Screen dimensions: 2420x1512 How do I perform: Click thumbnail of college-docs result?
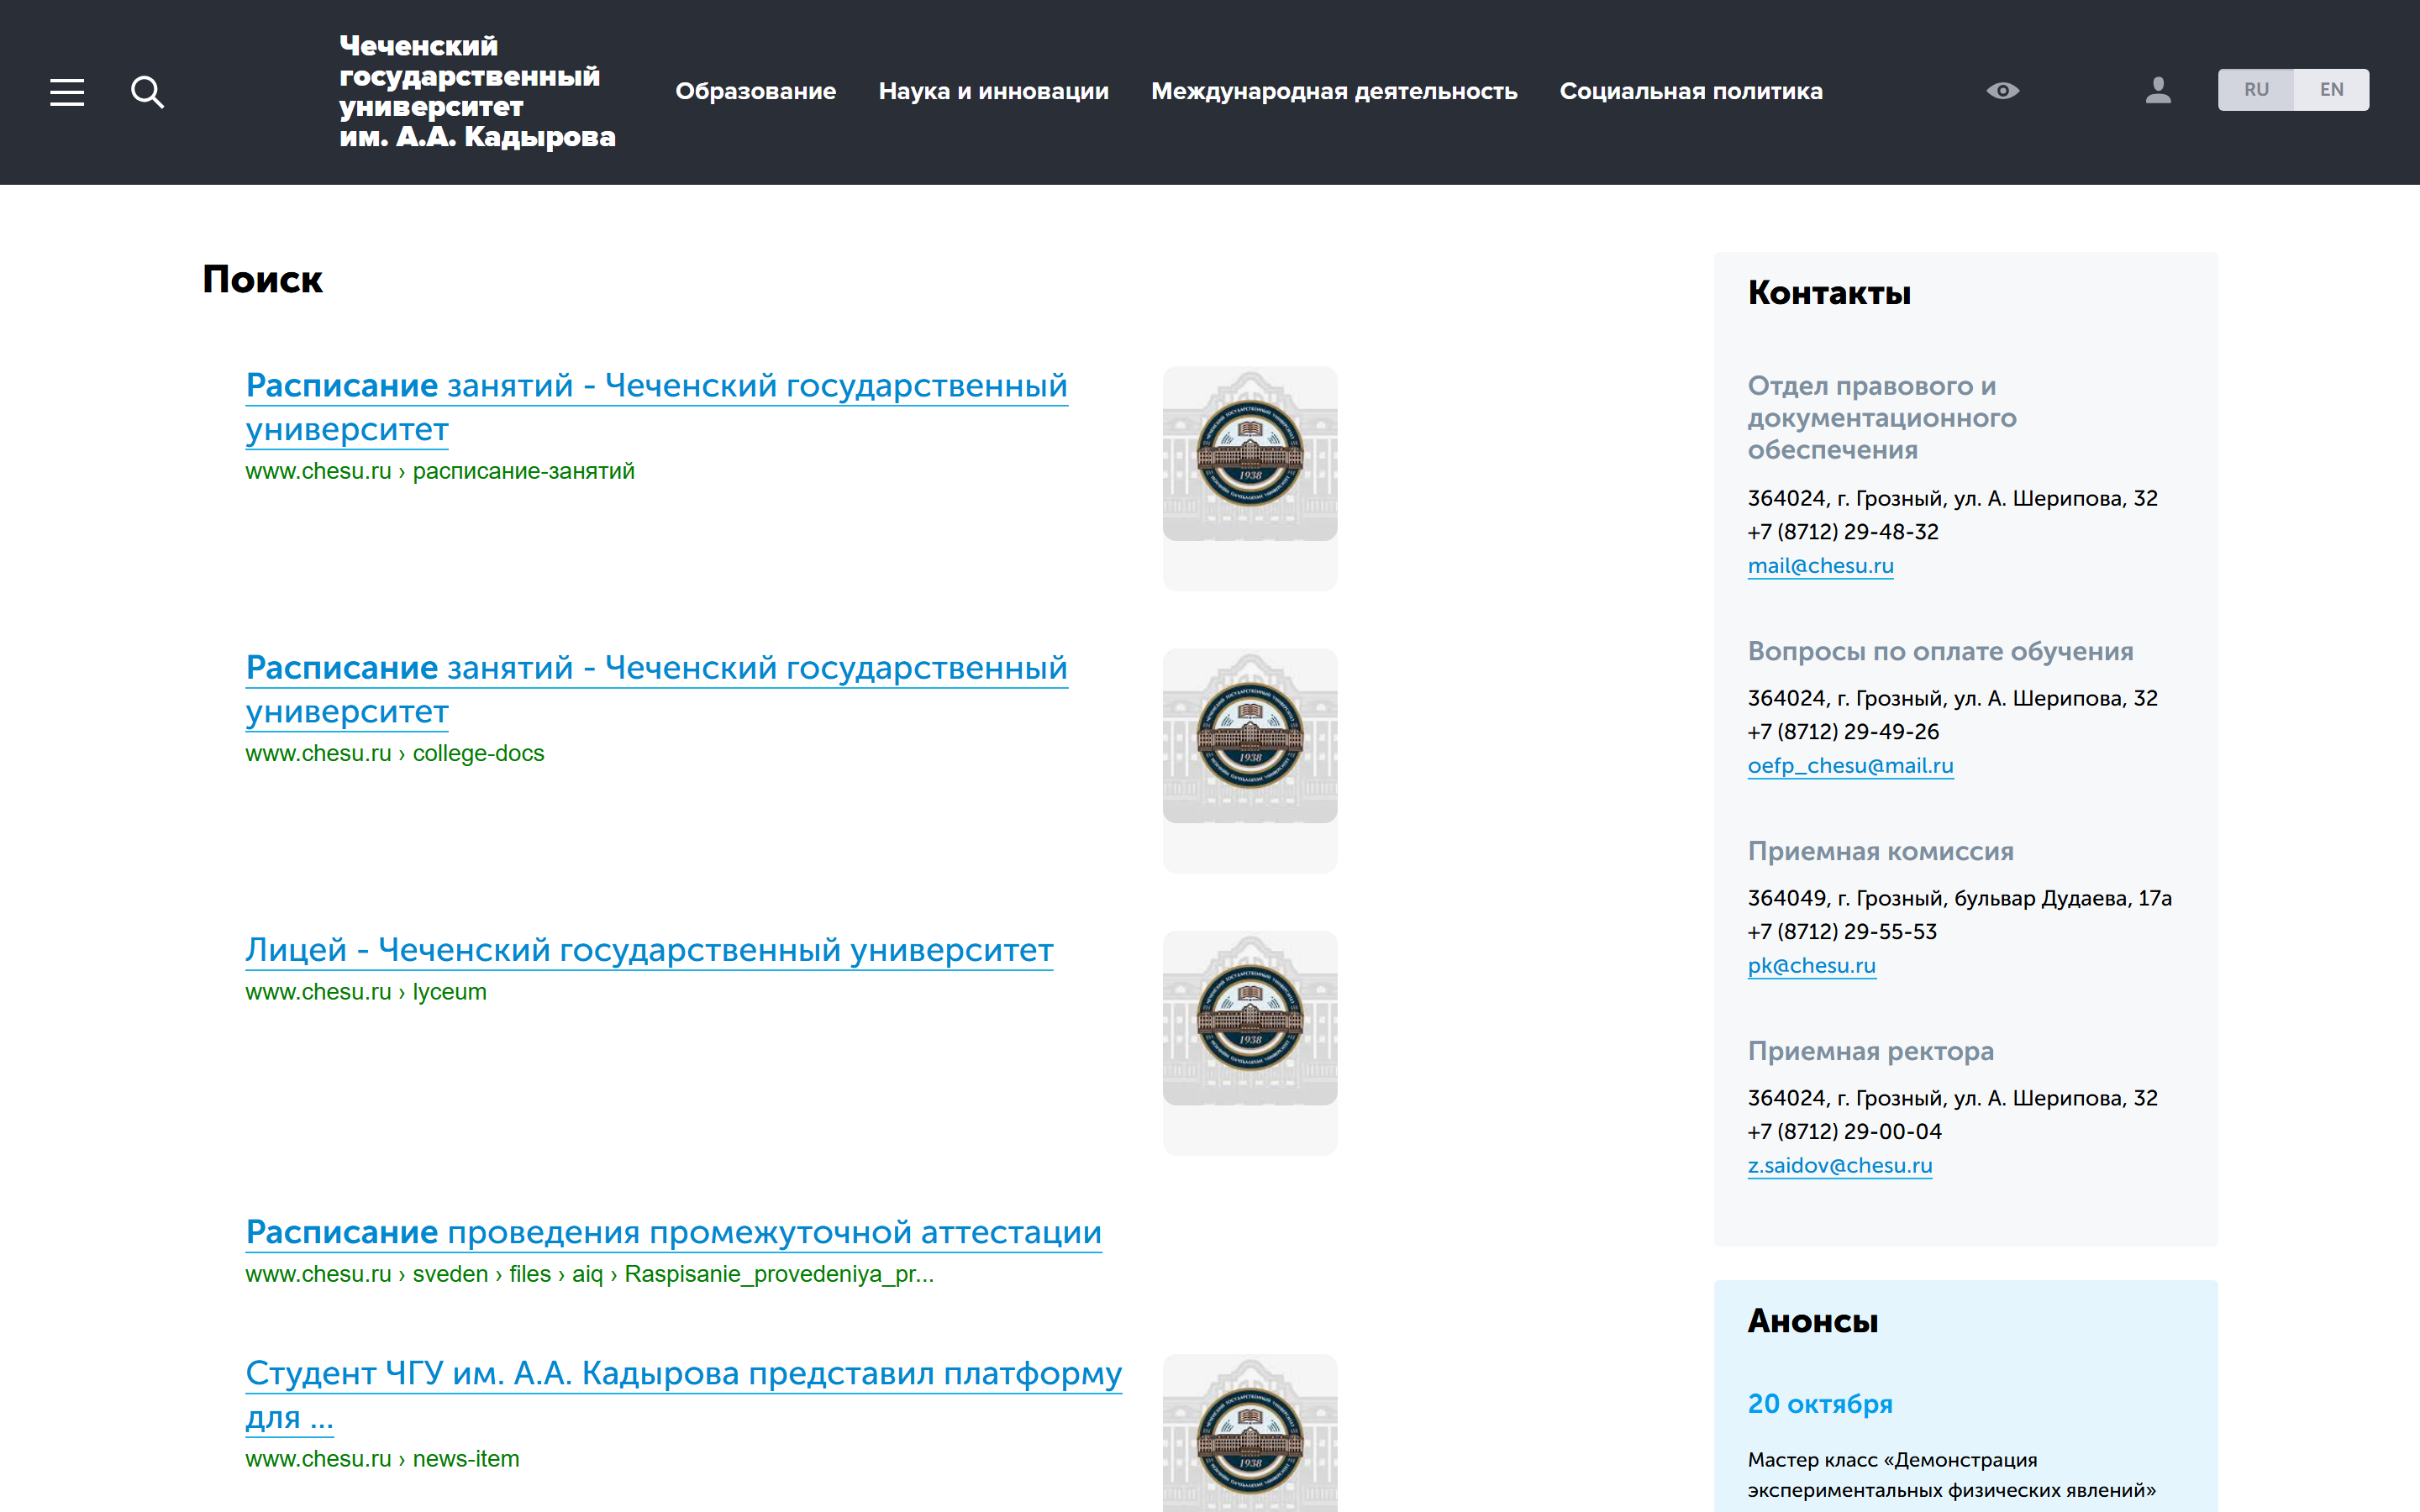1249,736
